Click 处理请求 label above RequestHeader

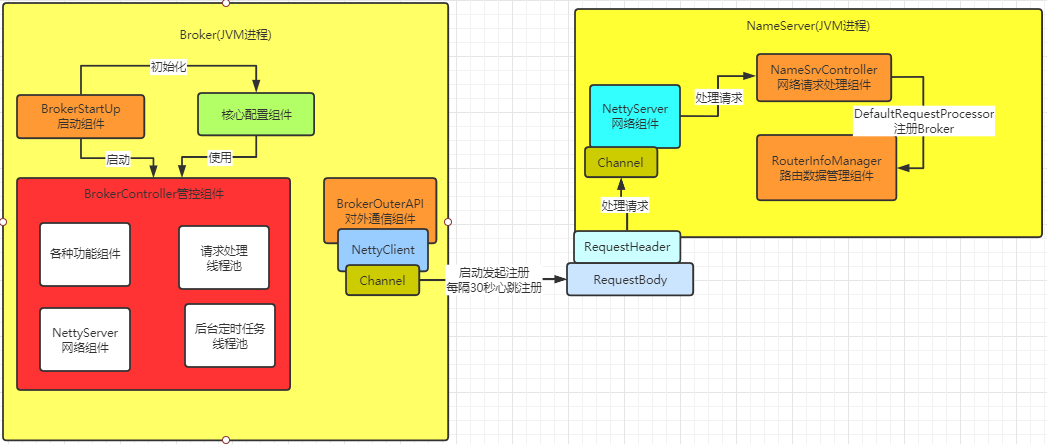(x=625, y=205)
